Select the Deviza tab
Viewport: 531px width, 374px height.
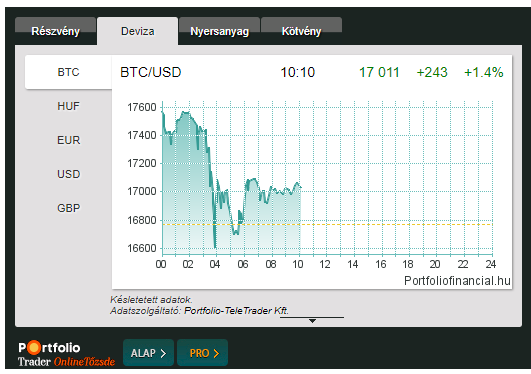click(x=137, y=31)
